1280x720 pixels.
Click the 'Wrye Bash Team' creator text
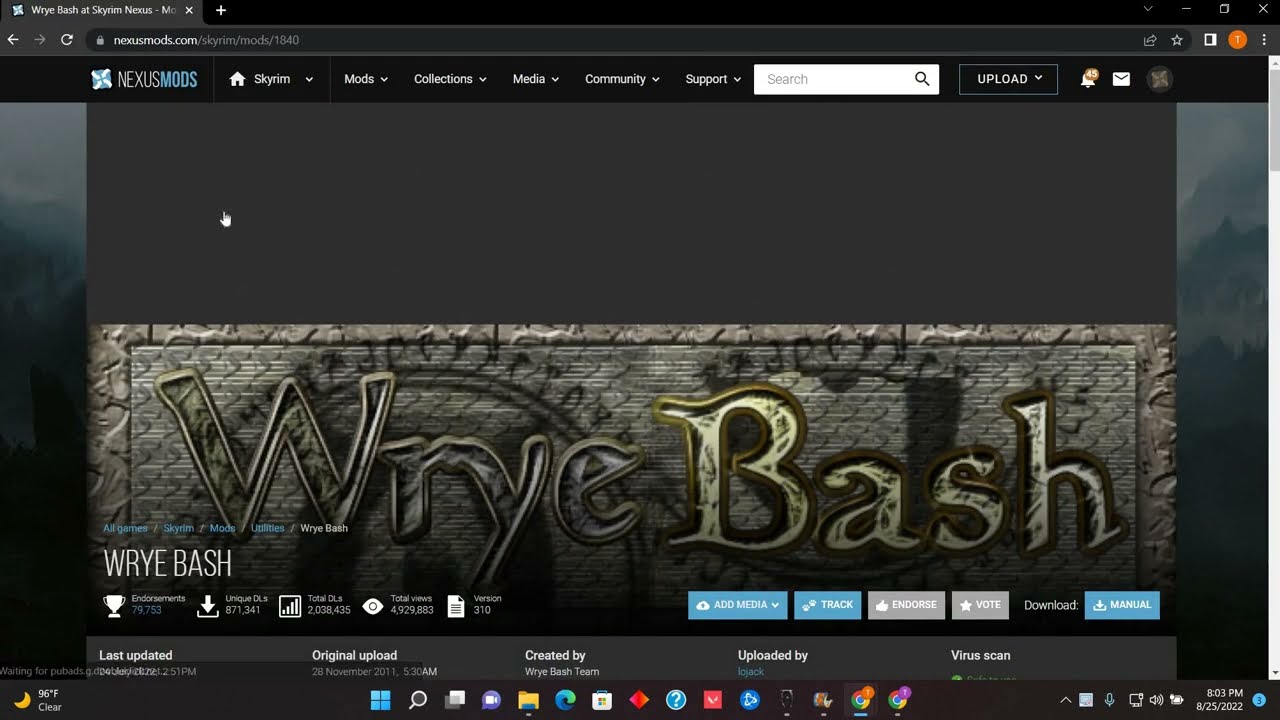tap(562, 672)
